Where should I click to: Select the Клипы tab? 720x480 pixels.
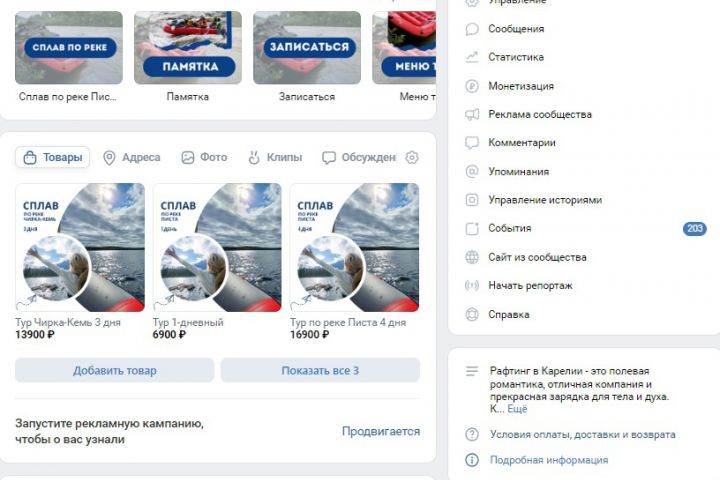pyautogui.click(x=275, y=158)
